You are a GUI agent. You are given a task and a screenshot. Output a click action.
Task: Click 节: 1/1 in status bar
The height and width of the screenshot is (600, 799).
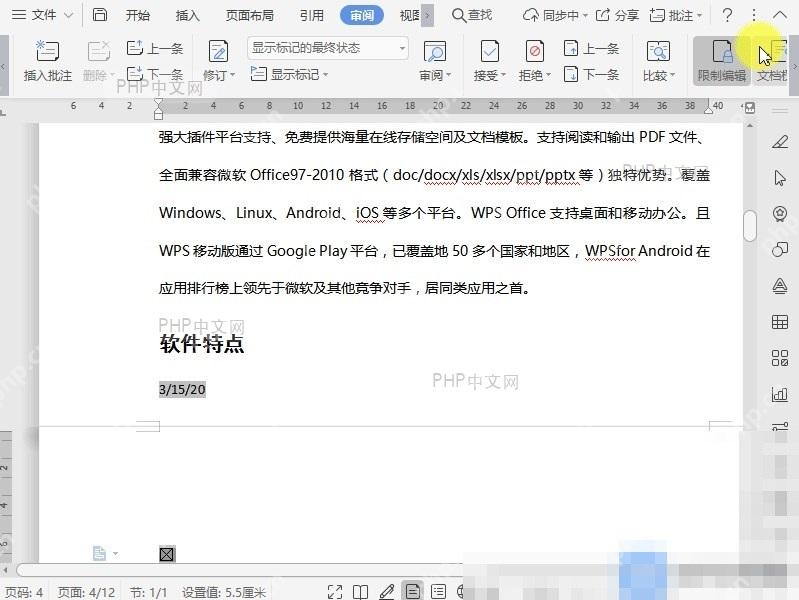[148, 592]
